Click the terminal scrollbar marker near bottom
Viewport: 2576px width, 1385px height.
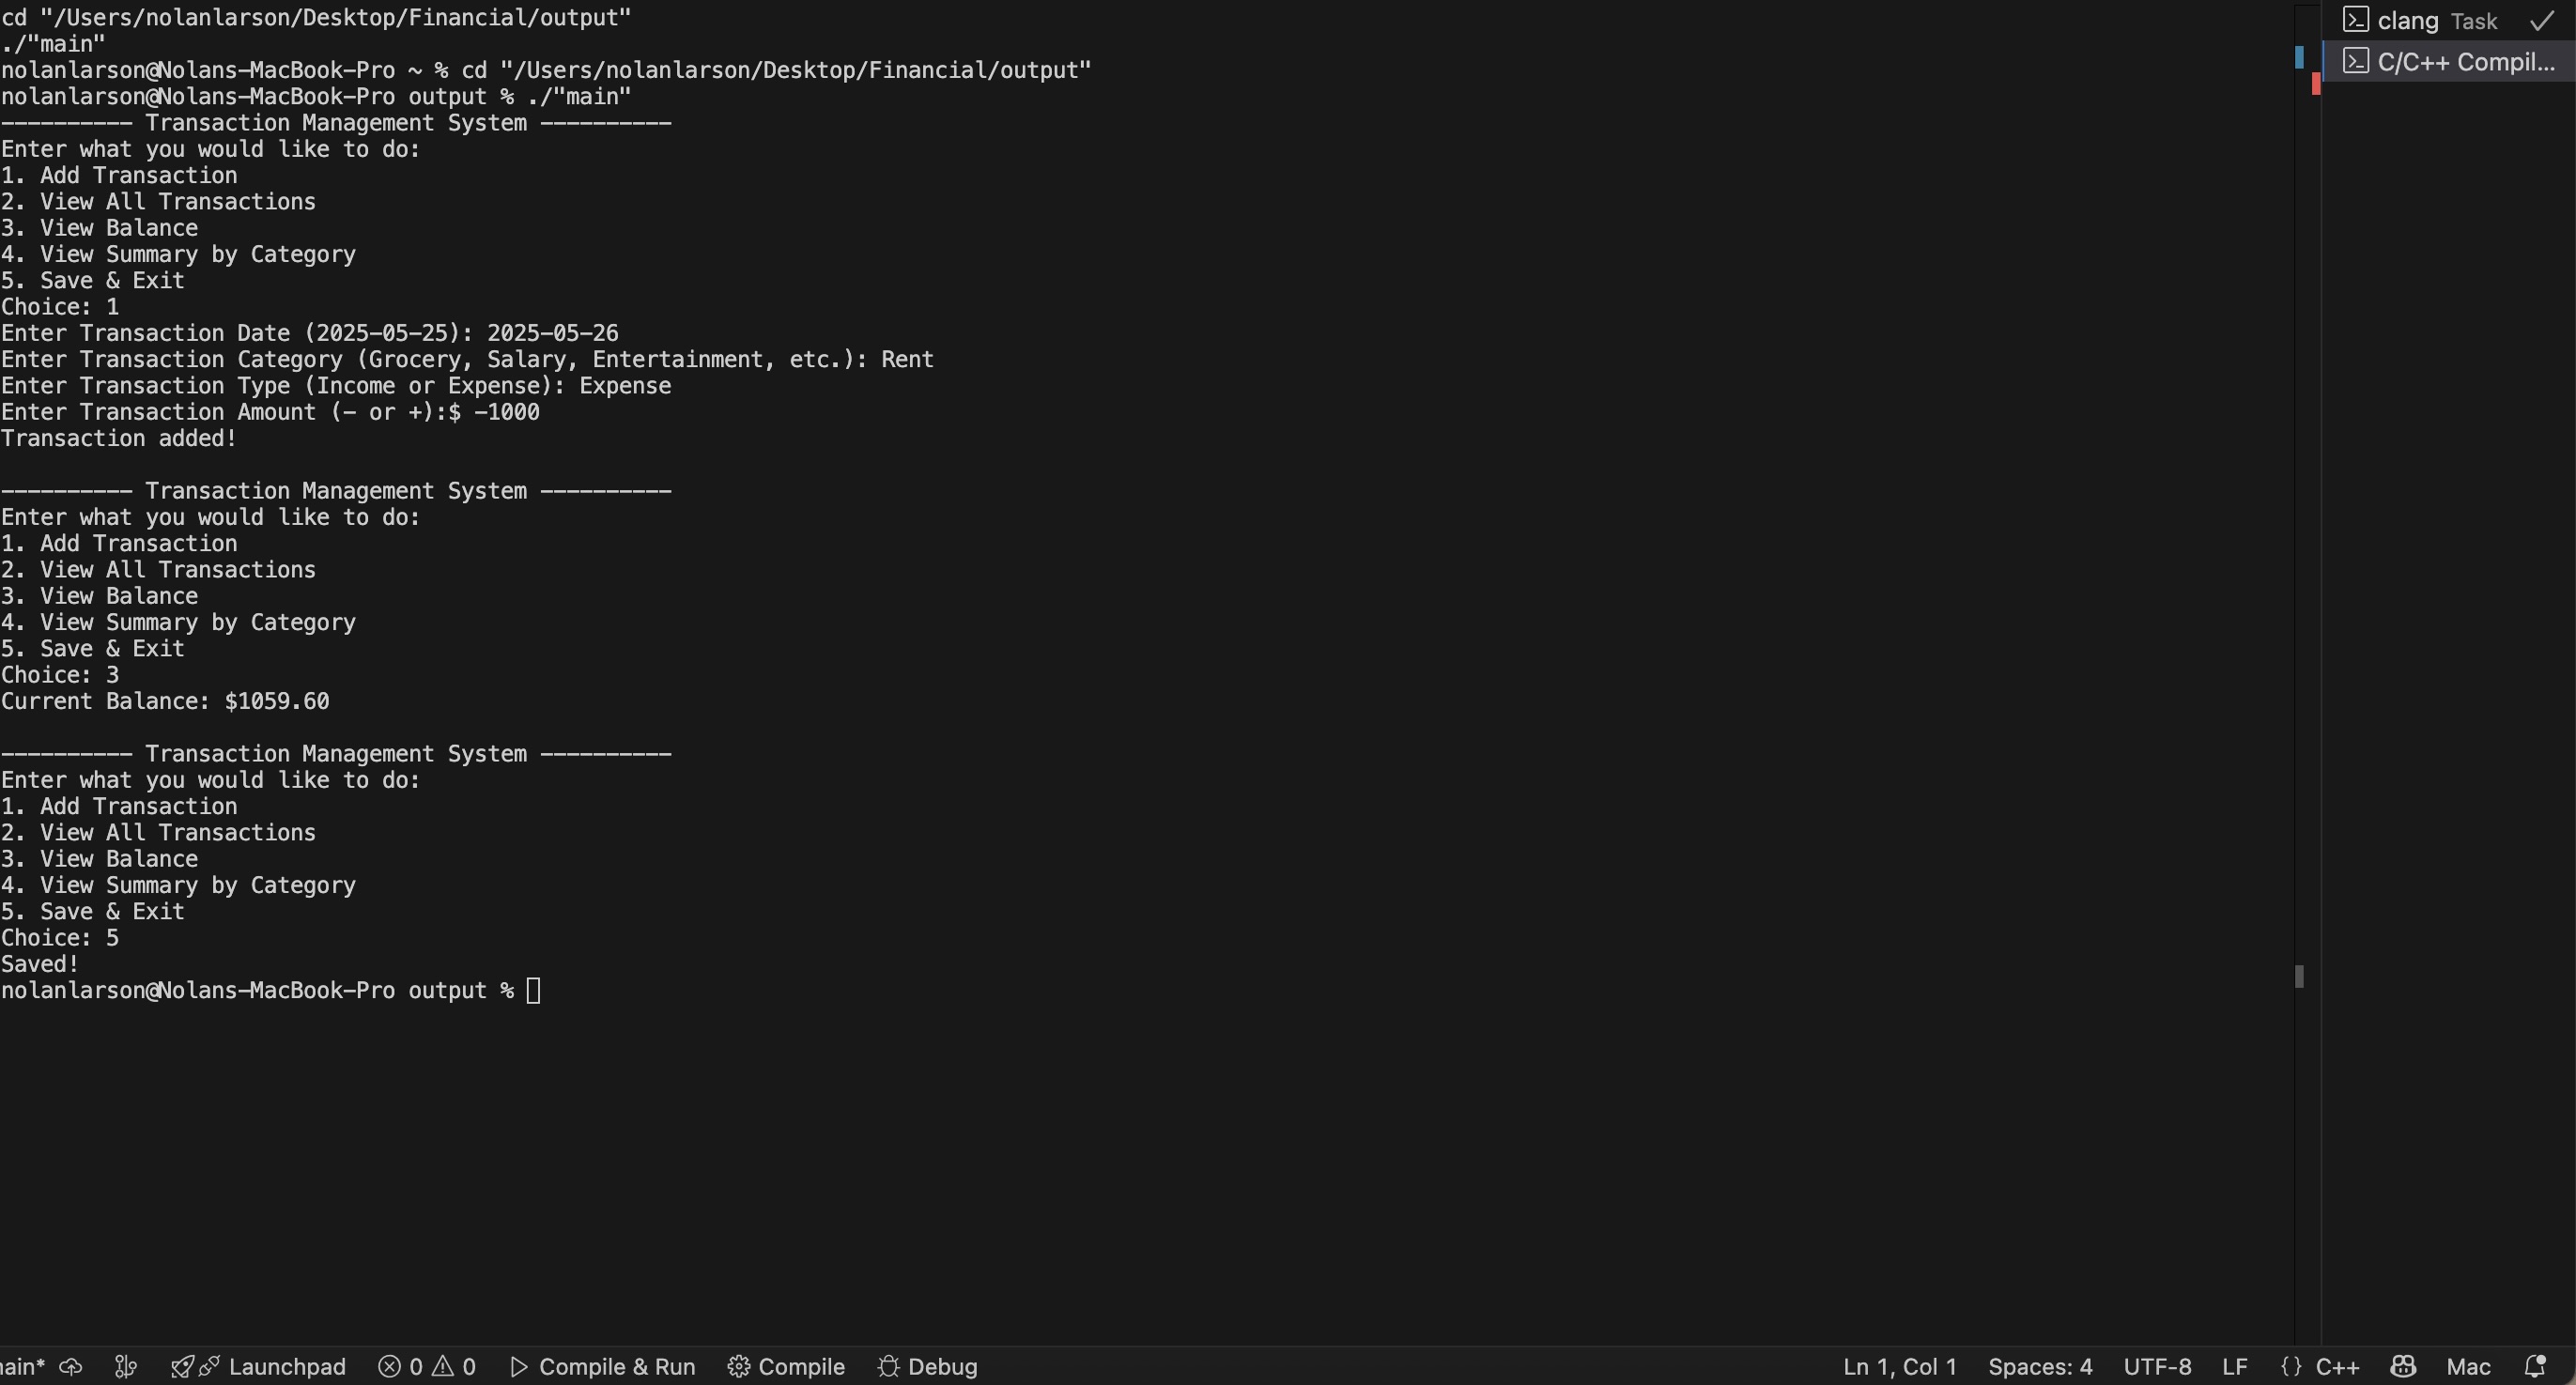coord(2299,977)
